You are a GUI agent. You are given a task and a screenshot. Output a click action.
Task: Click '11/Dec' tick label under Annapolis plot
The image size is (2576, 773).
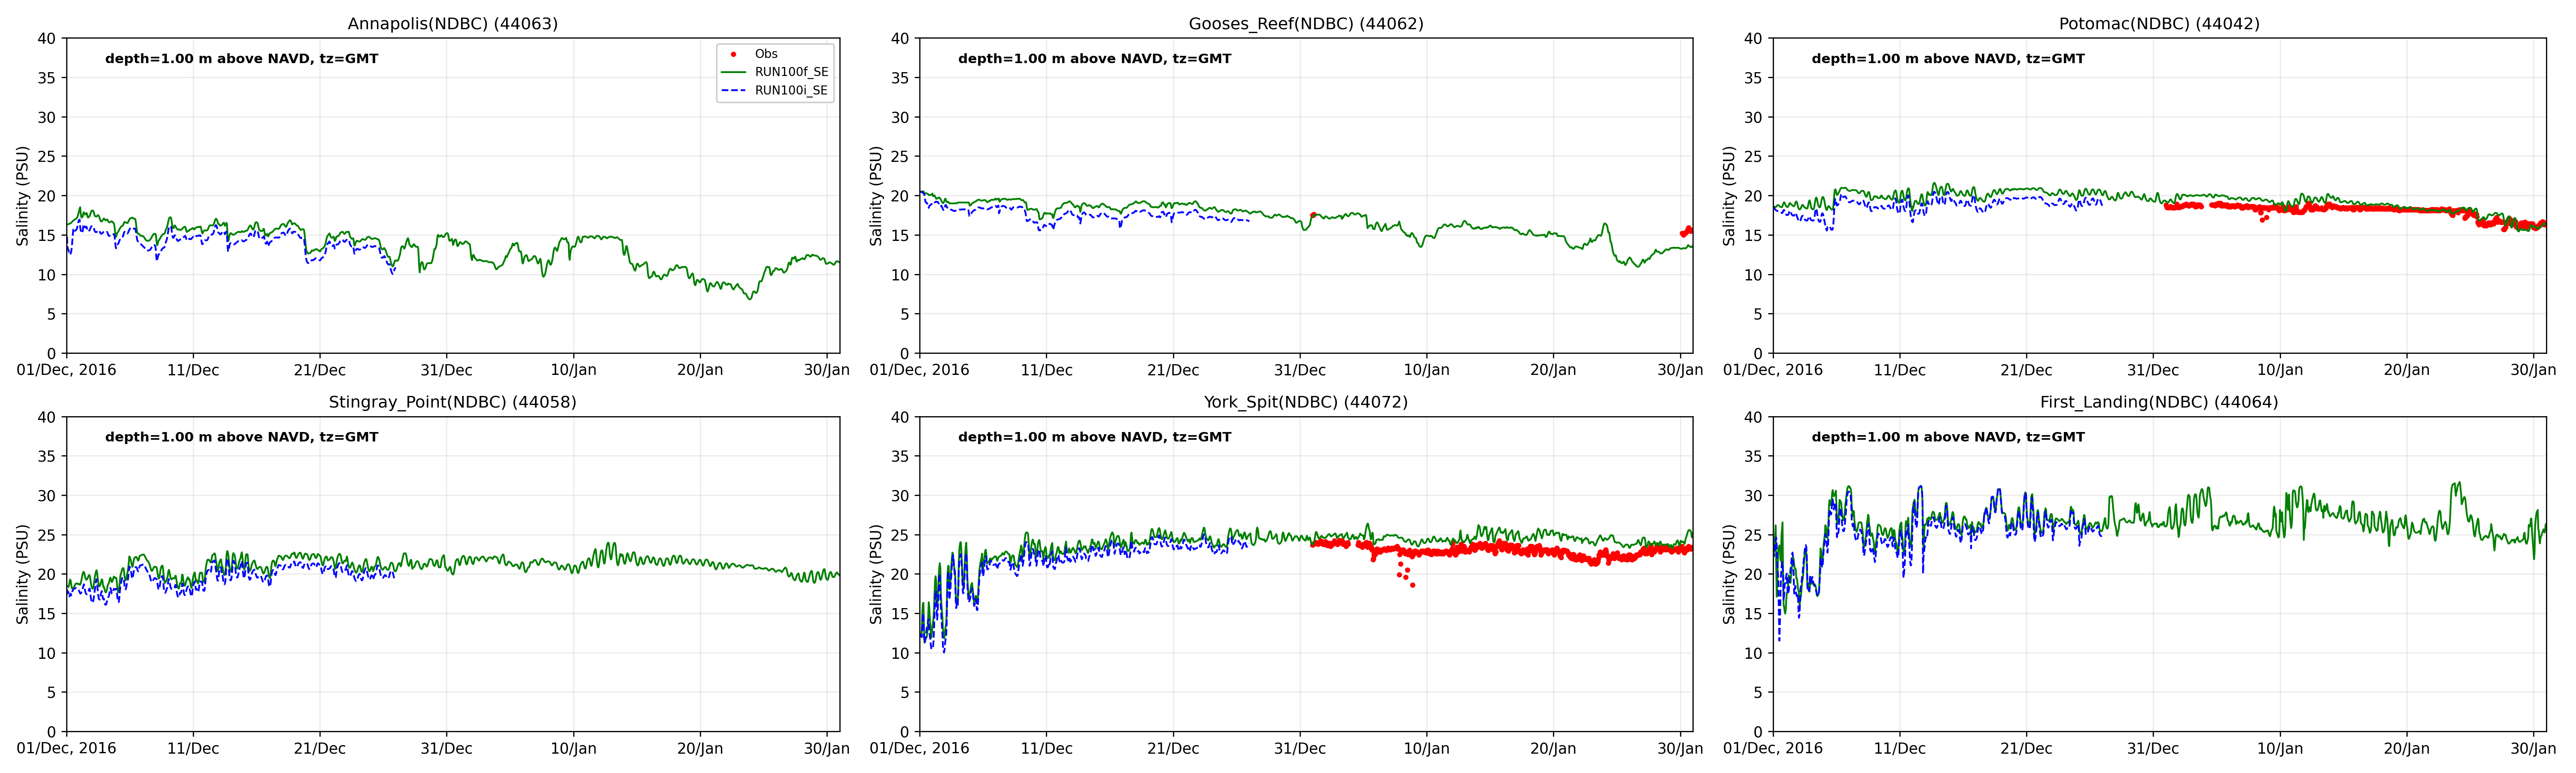(193, 370)
